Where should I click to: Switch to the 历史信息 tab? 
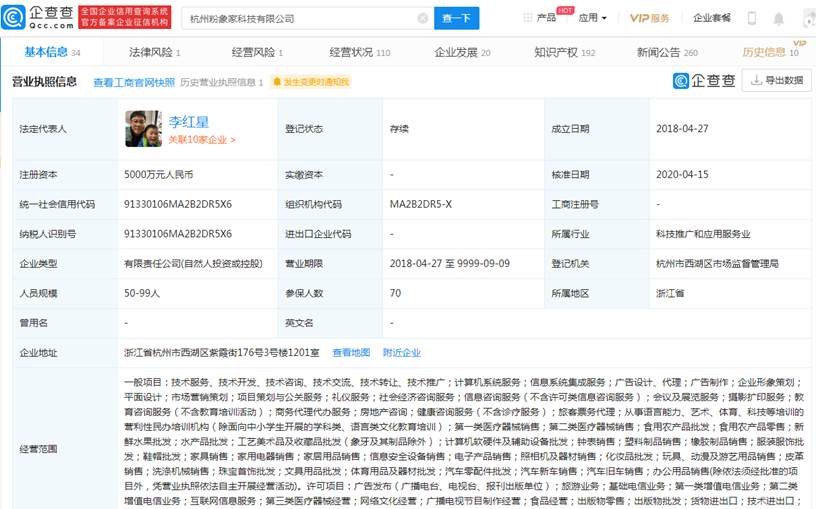coord(770,52)
